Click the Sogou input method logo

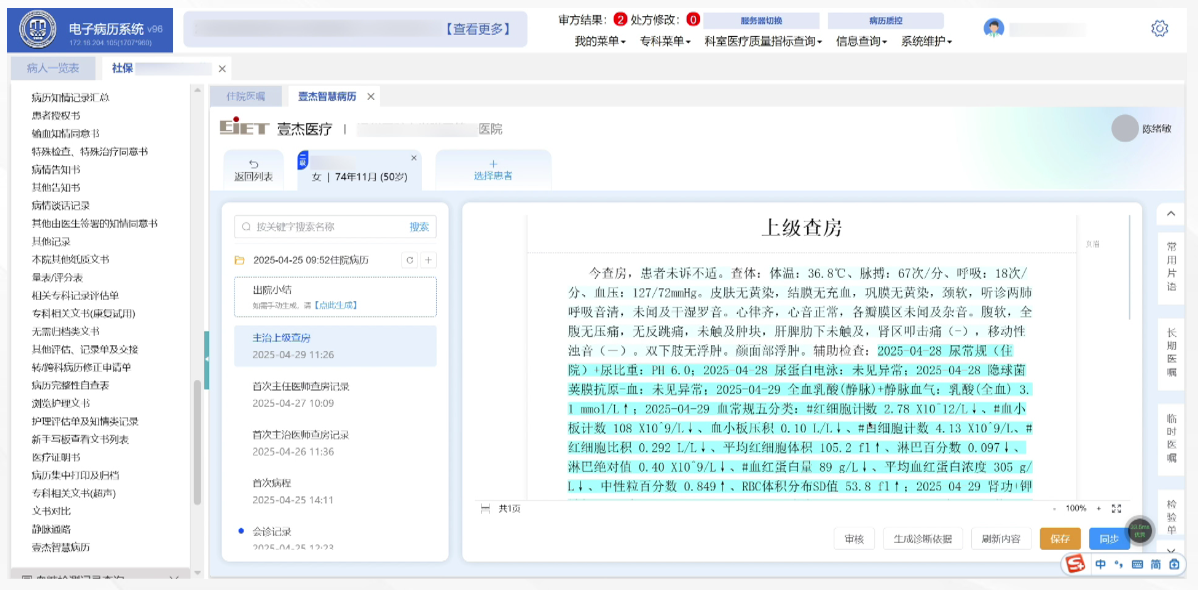click(x=1075, y=565)
